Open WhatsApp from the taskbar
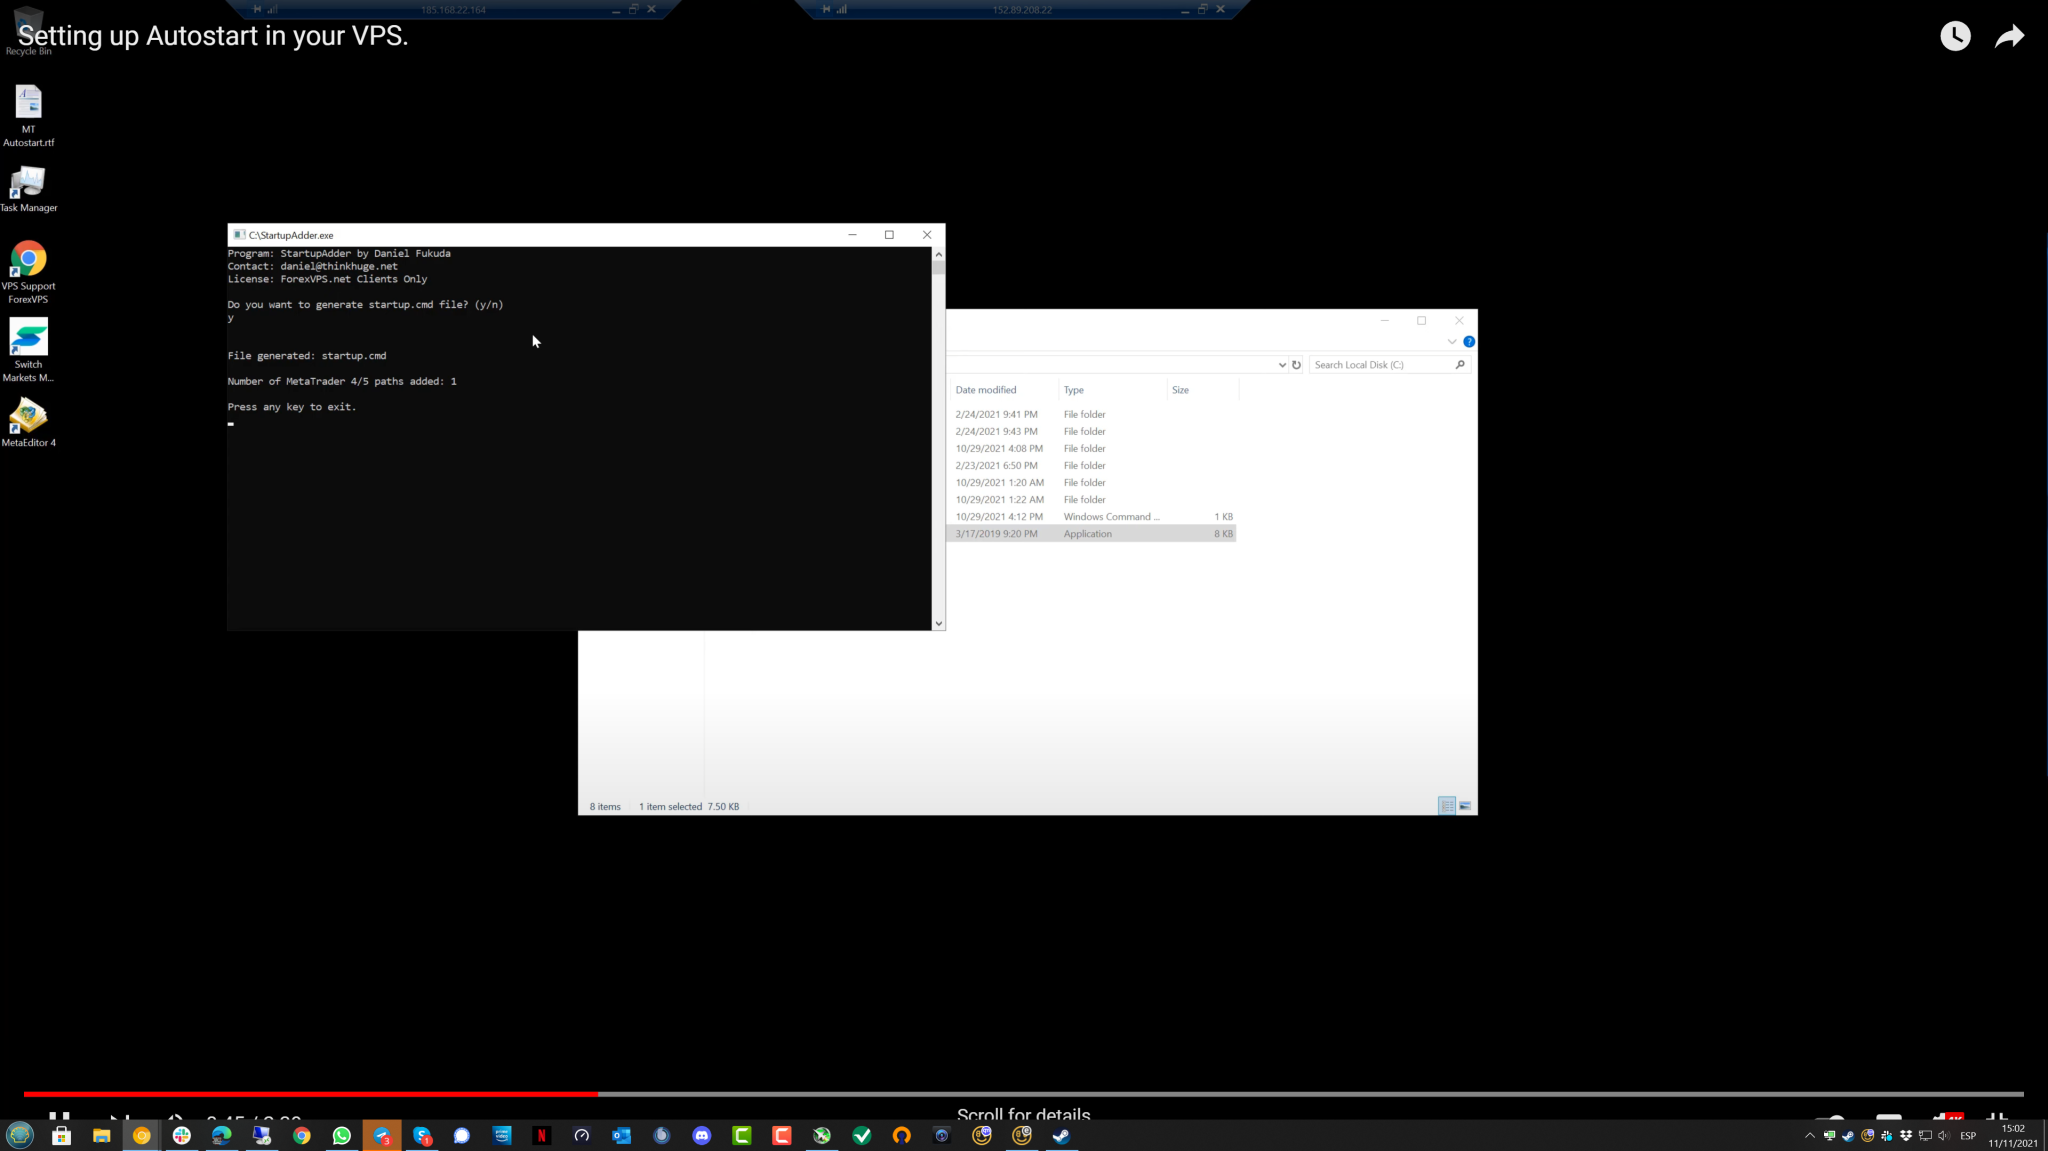2048x1151 pixels. (342, 1135)
